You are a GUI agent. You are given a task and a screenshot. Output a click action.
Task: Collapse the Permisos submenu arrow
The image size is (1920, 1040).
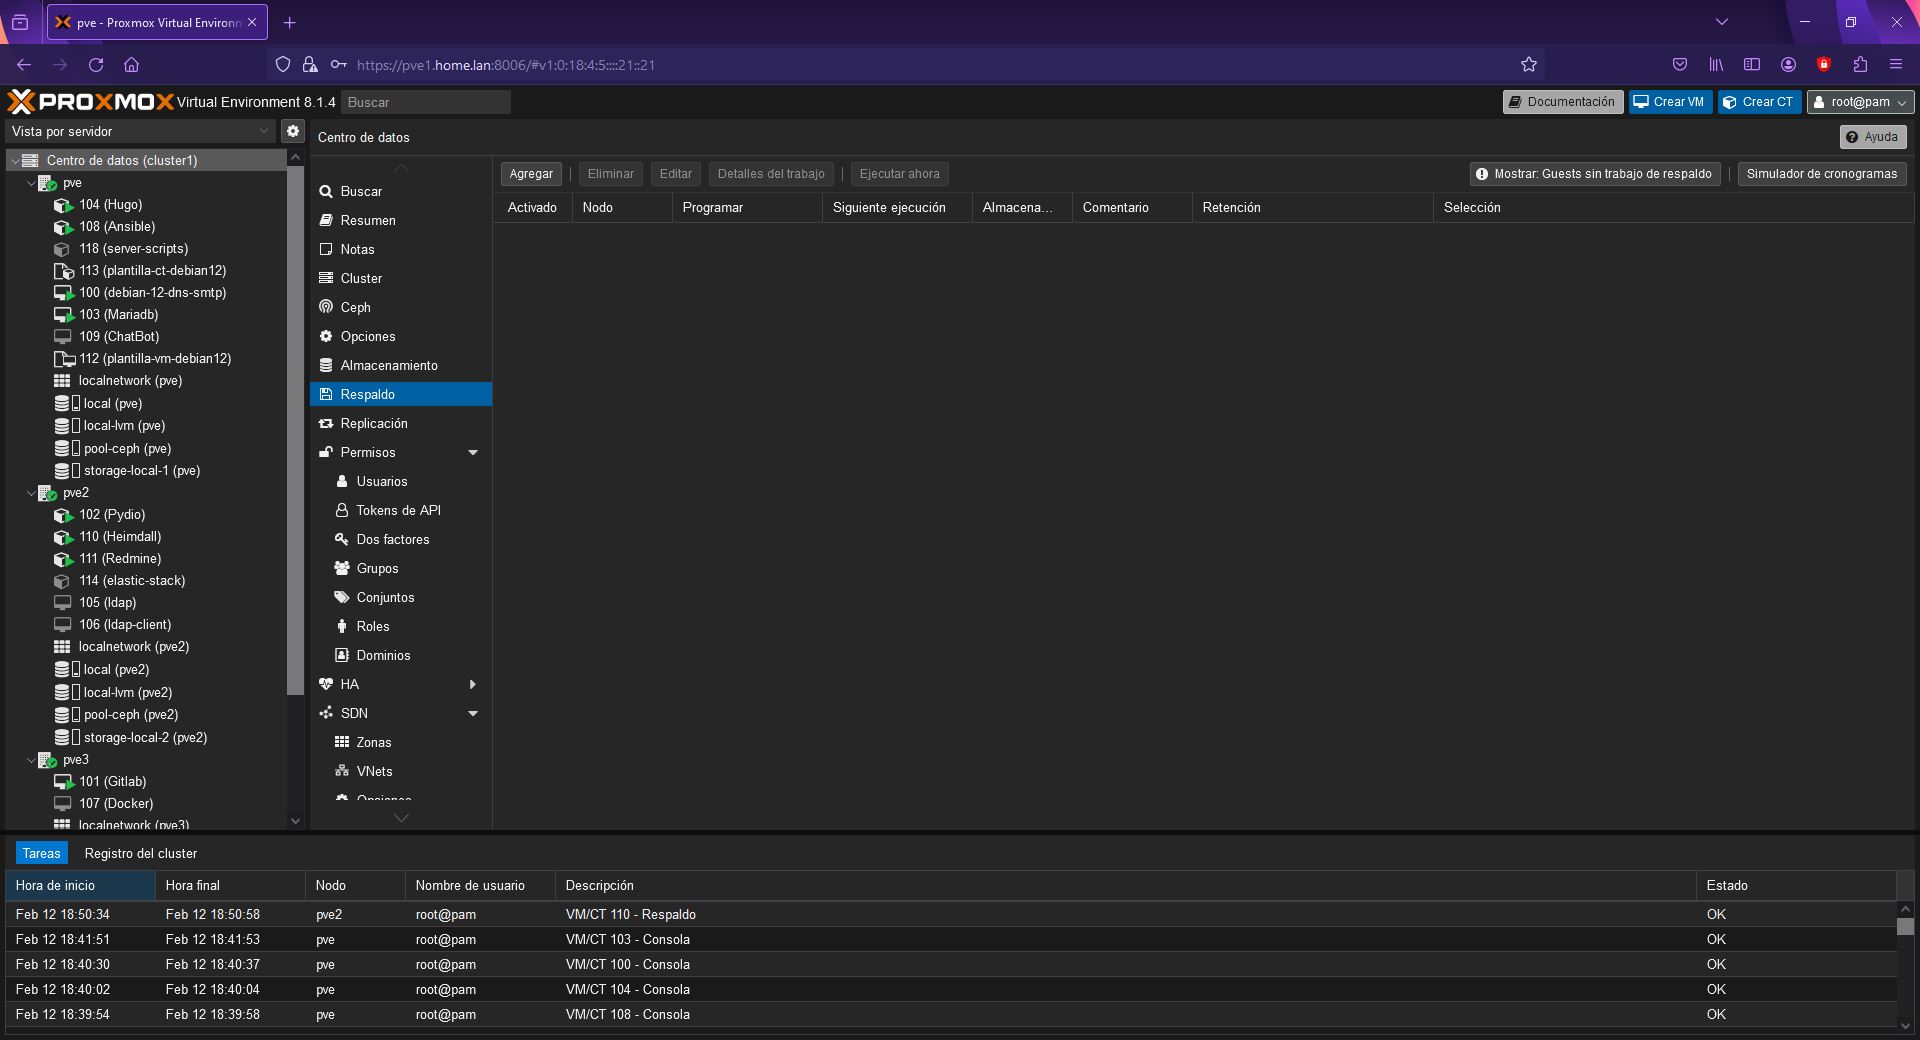473,453
